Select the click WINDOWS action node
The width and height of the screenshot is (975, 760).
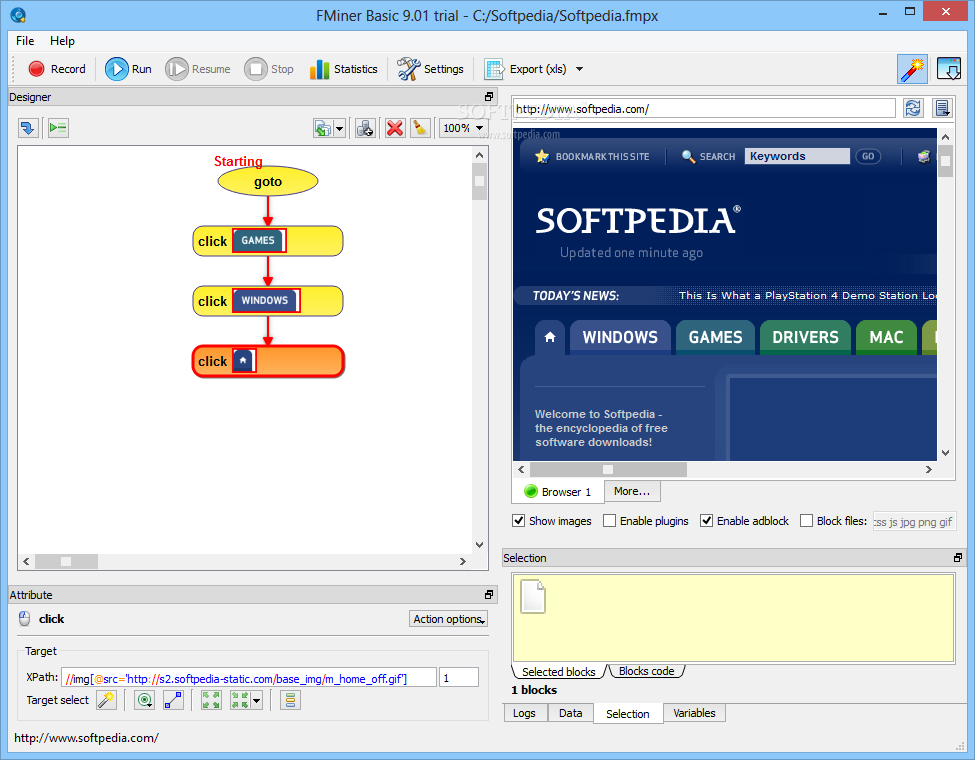click(268, 301)
